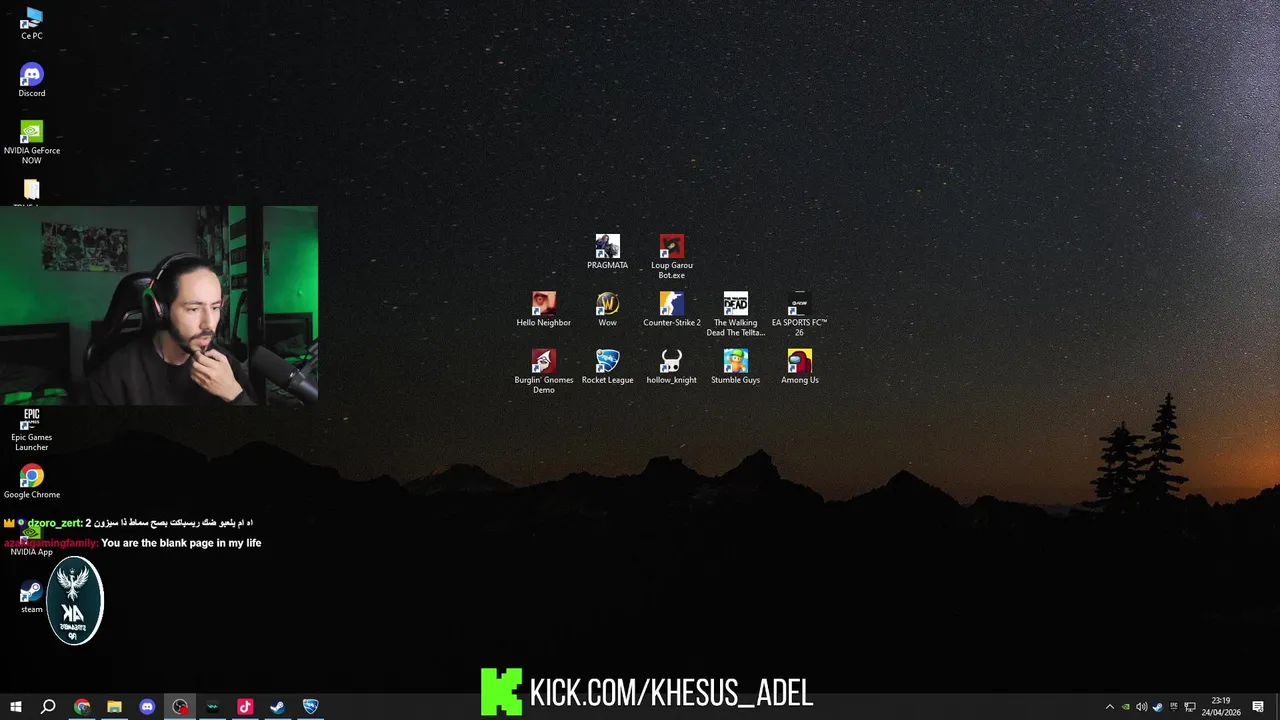Expand hidden system tray icons chevron

coord(1109,707)
